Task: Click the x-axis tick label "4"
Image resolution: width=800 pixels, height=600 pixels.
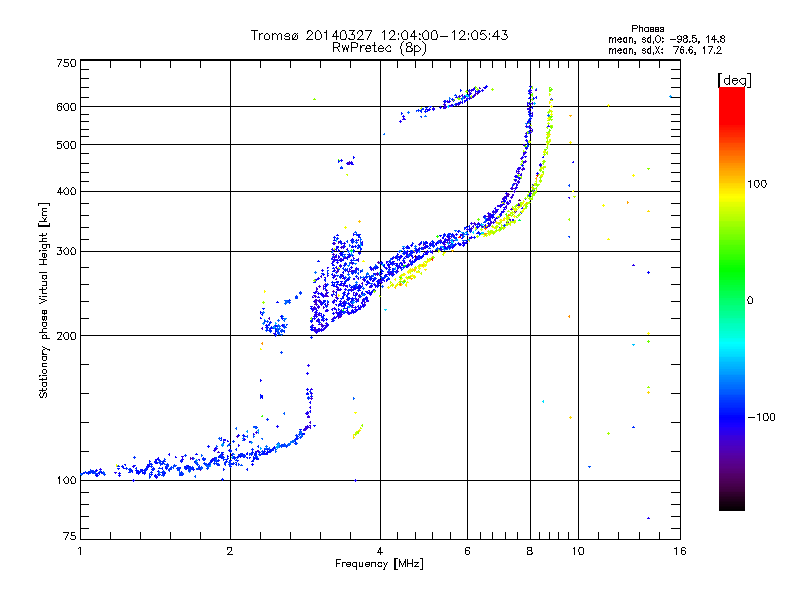Action: coord(380,551)
